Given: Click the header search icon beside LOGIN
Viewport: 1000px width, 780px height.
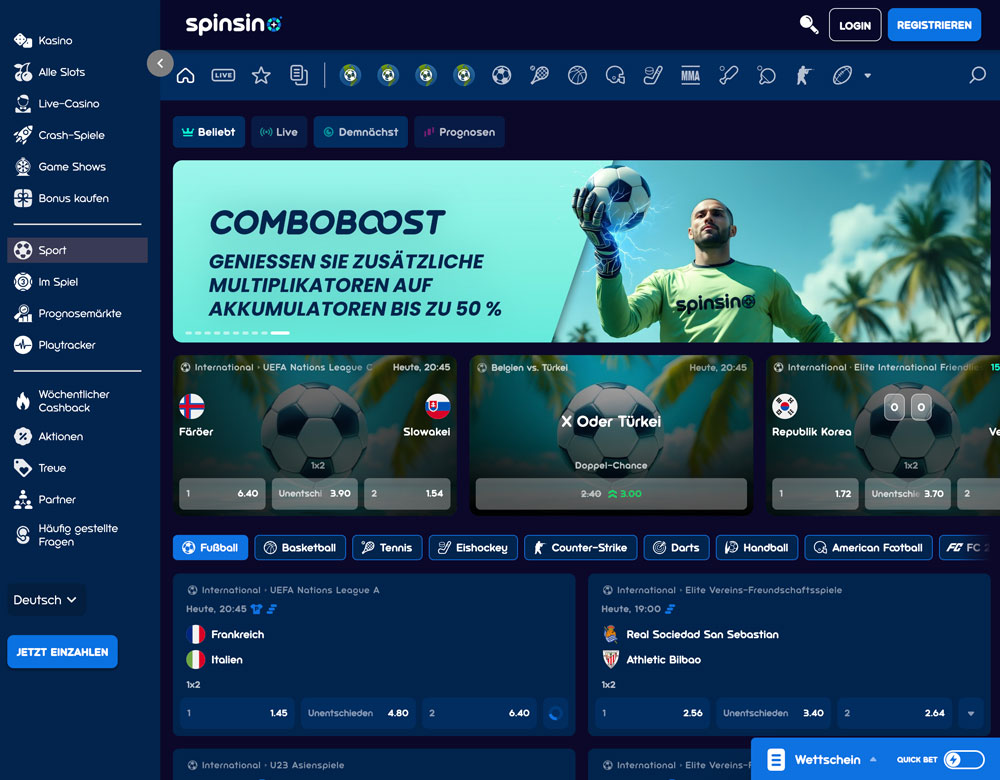Looking at the screenshot, I should 809,24.
